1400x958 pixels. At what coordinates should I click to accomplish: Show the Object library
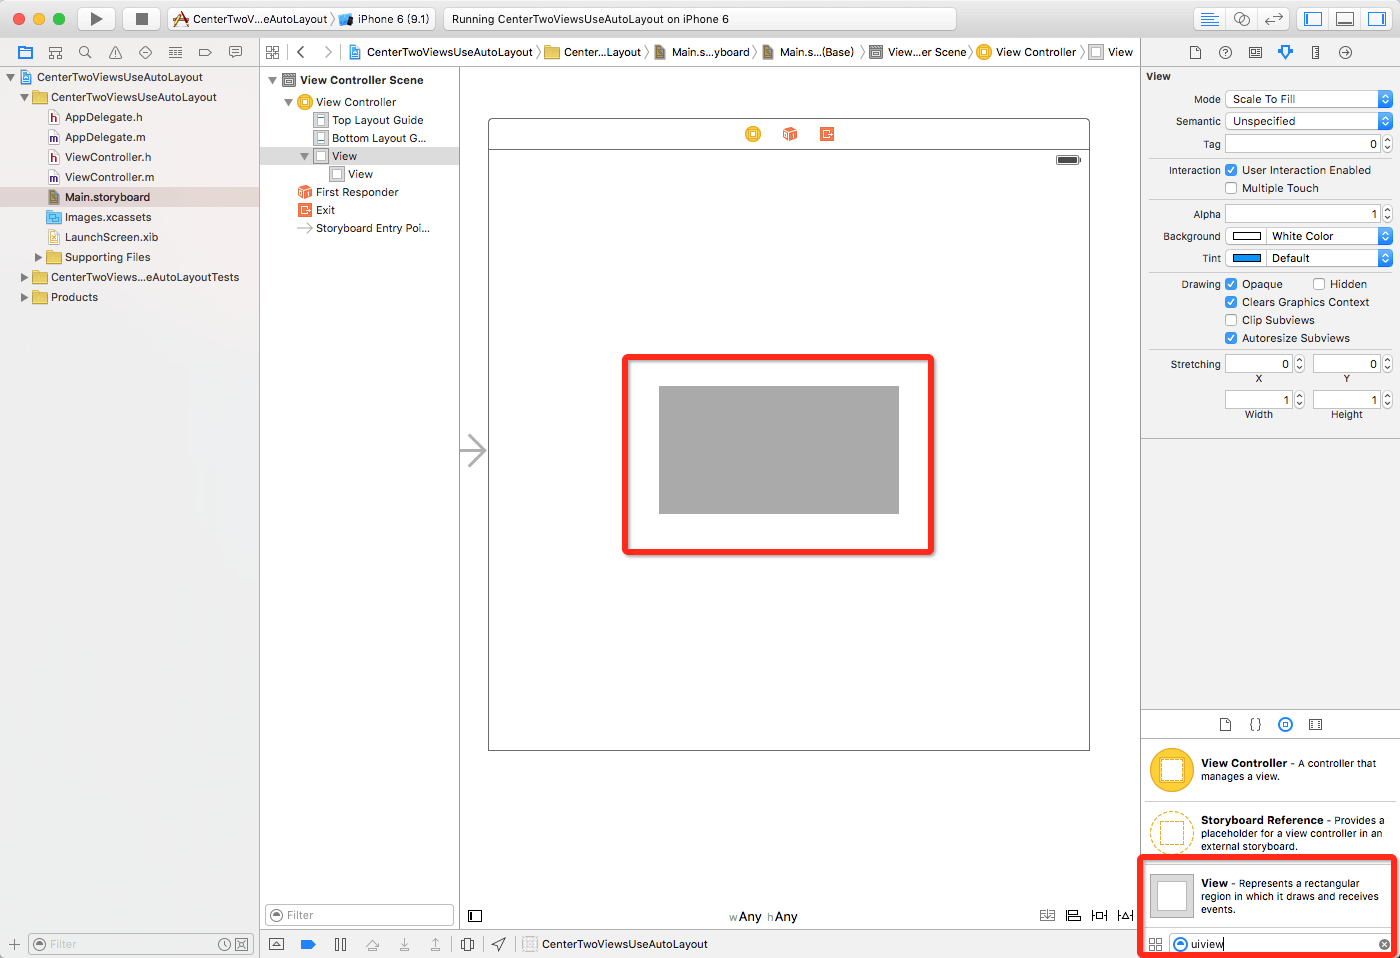(x=1285, y=725)
